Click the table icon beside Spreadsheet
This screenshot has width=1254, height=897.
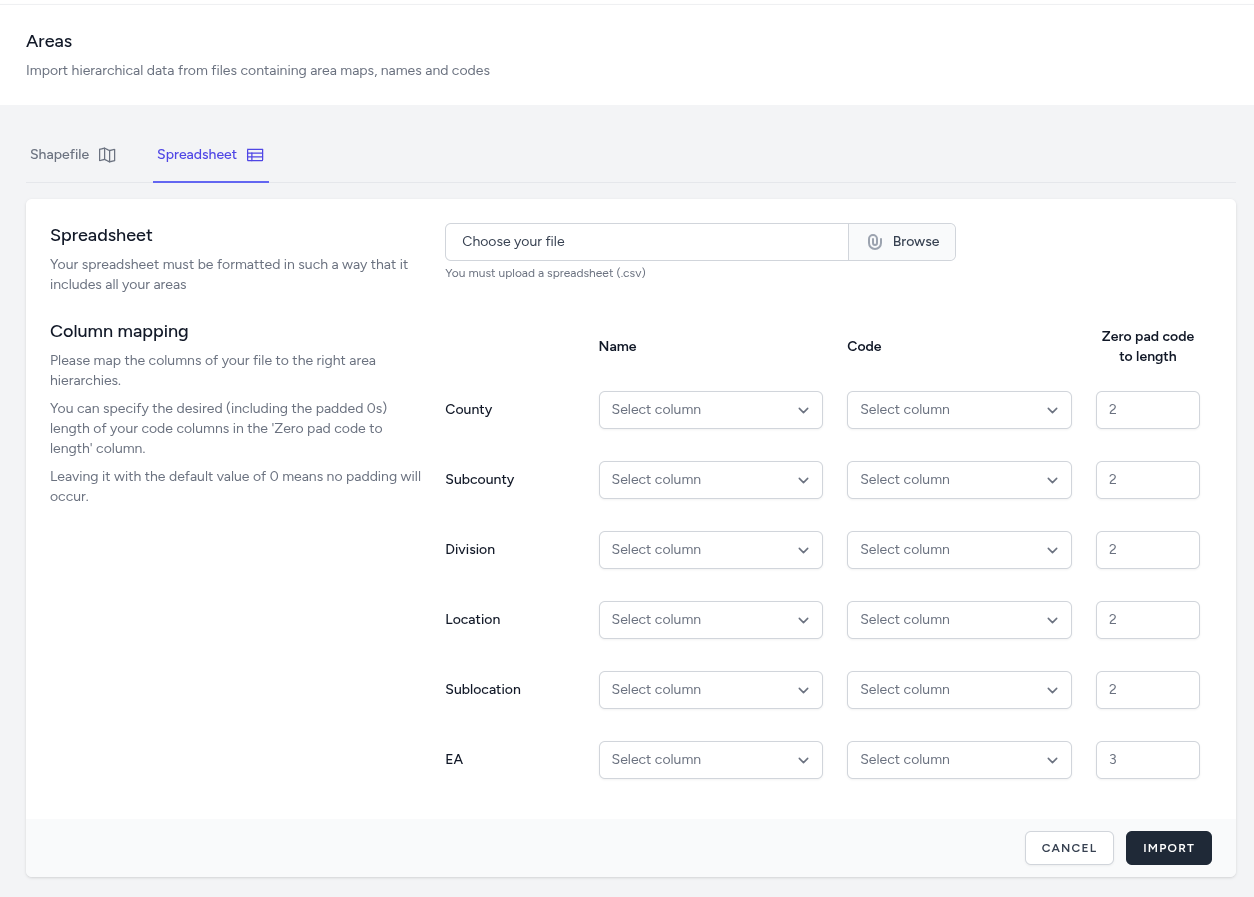coord(255,155)
